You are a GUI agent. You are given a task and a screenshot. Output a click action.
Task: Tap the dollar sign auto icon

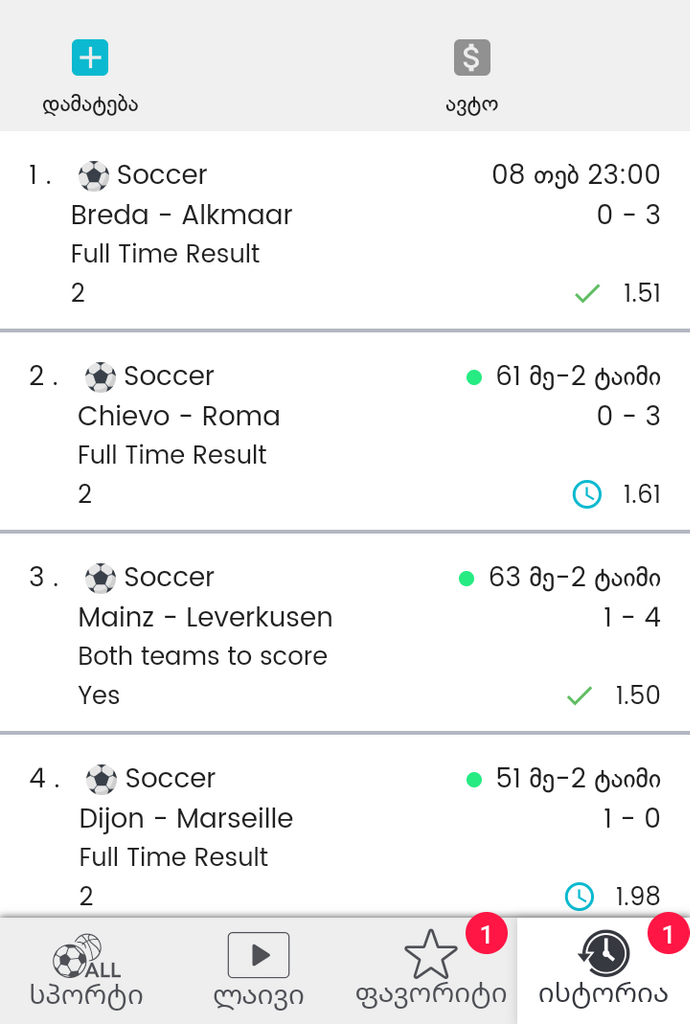[471, 58]
